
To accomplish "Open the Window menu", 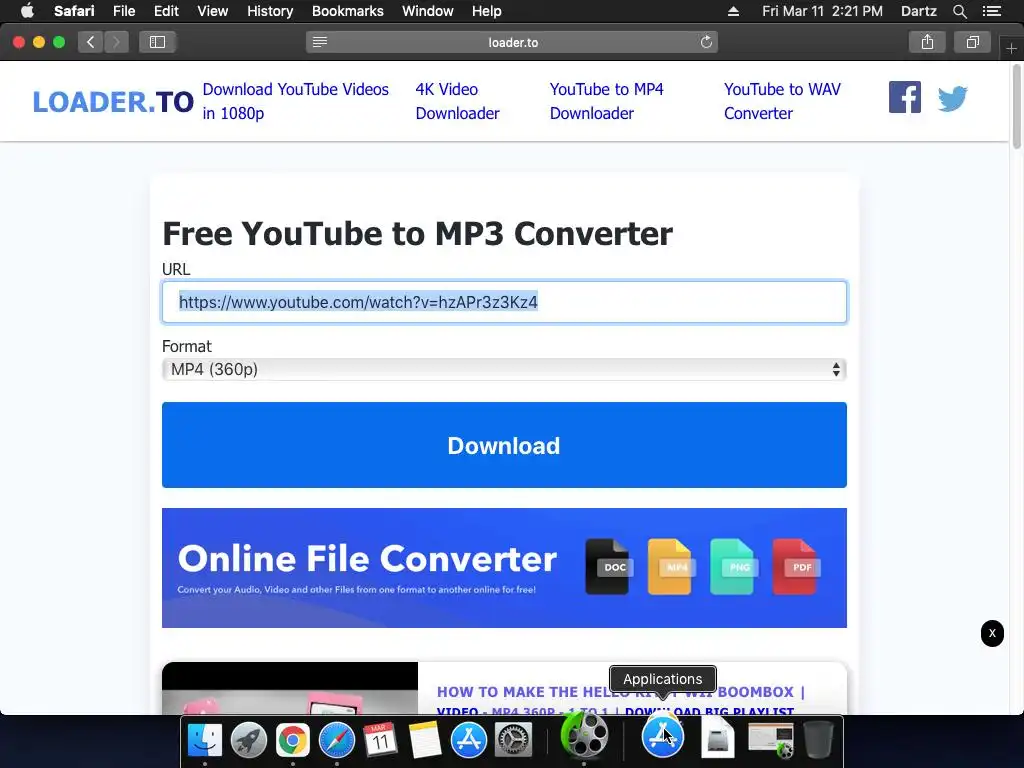I will 427,11.
